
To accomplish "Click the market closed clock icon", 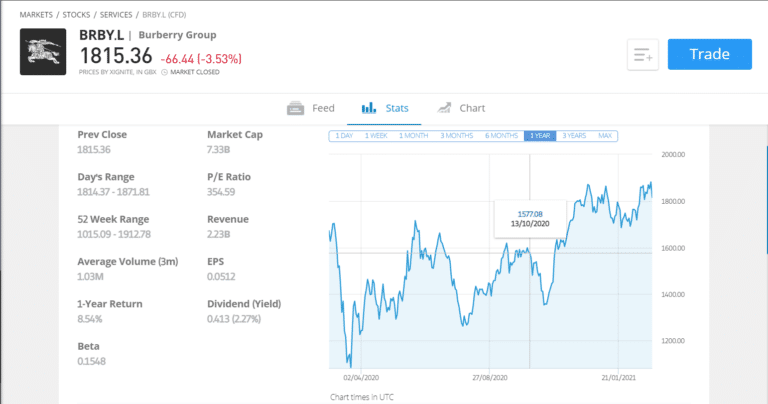I will 165,72.
